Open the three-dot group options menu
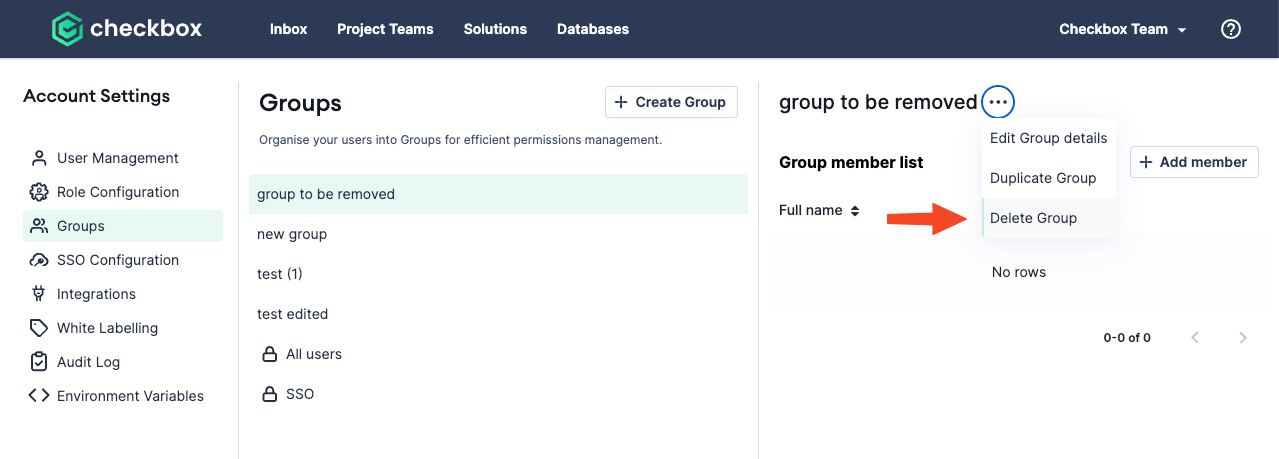 998,102
